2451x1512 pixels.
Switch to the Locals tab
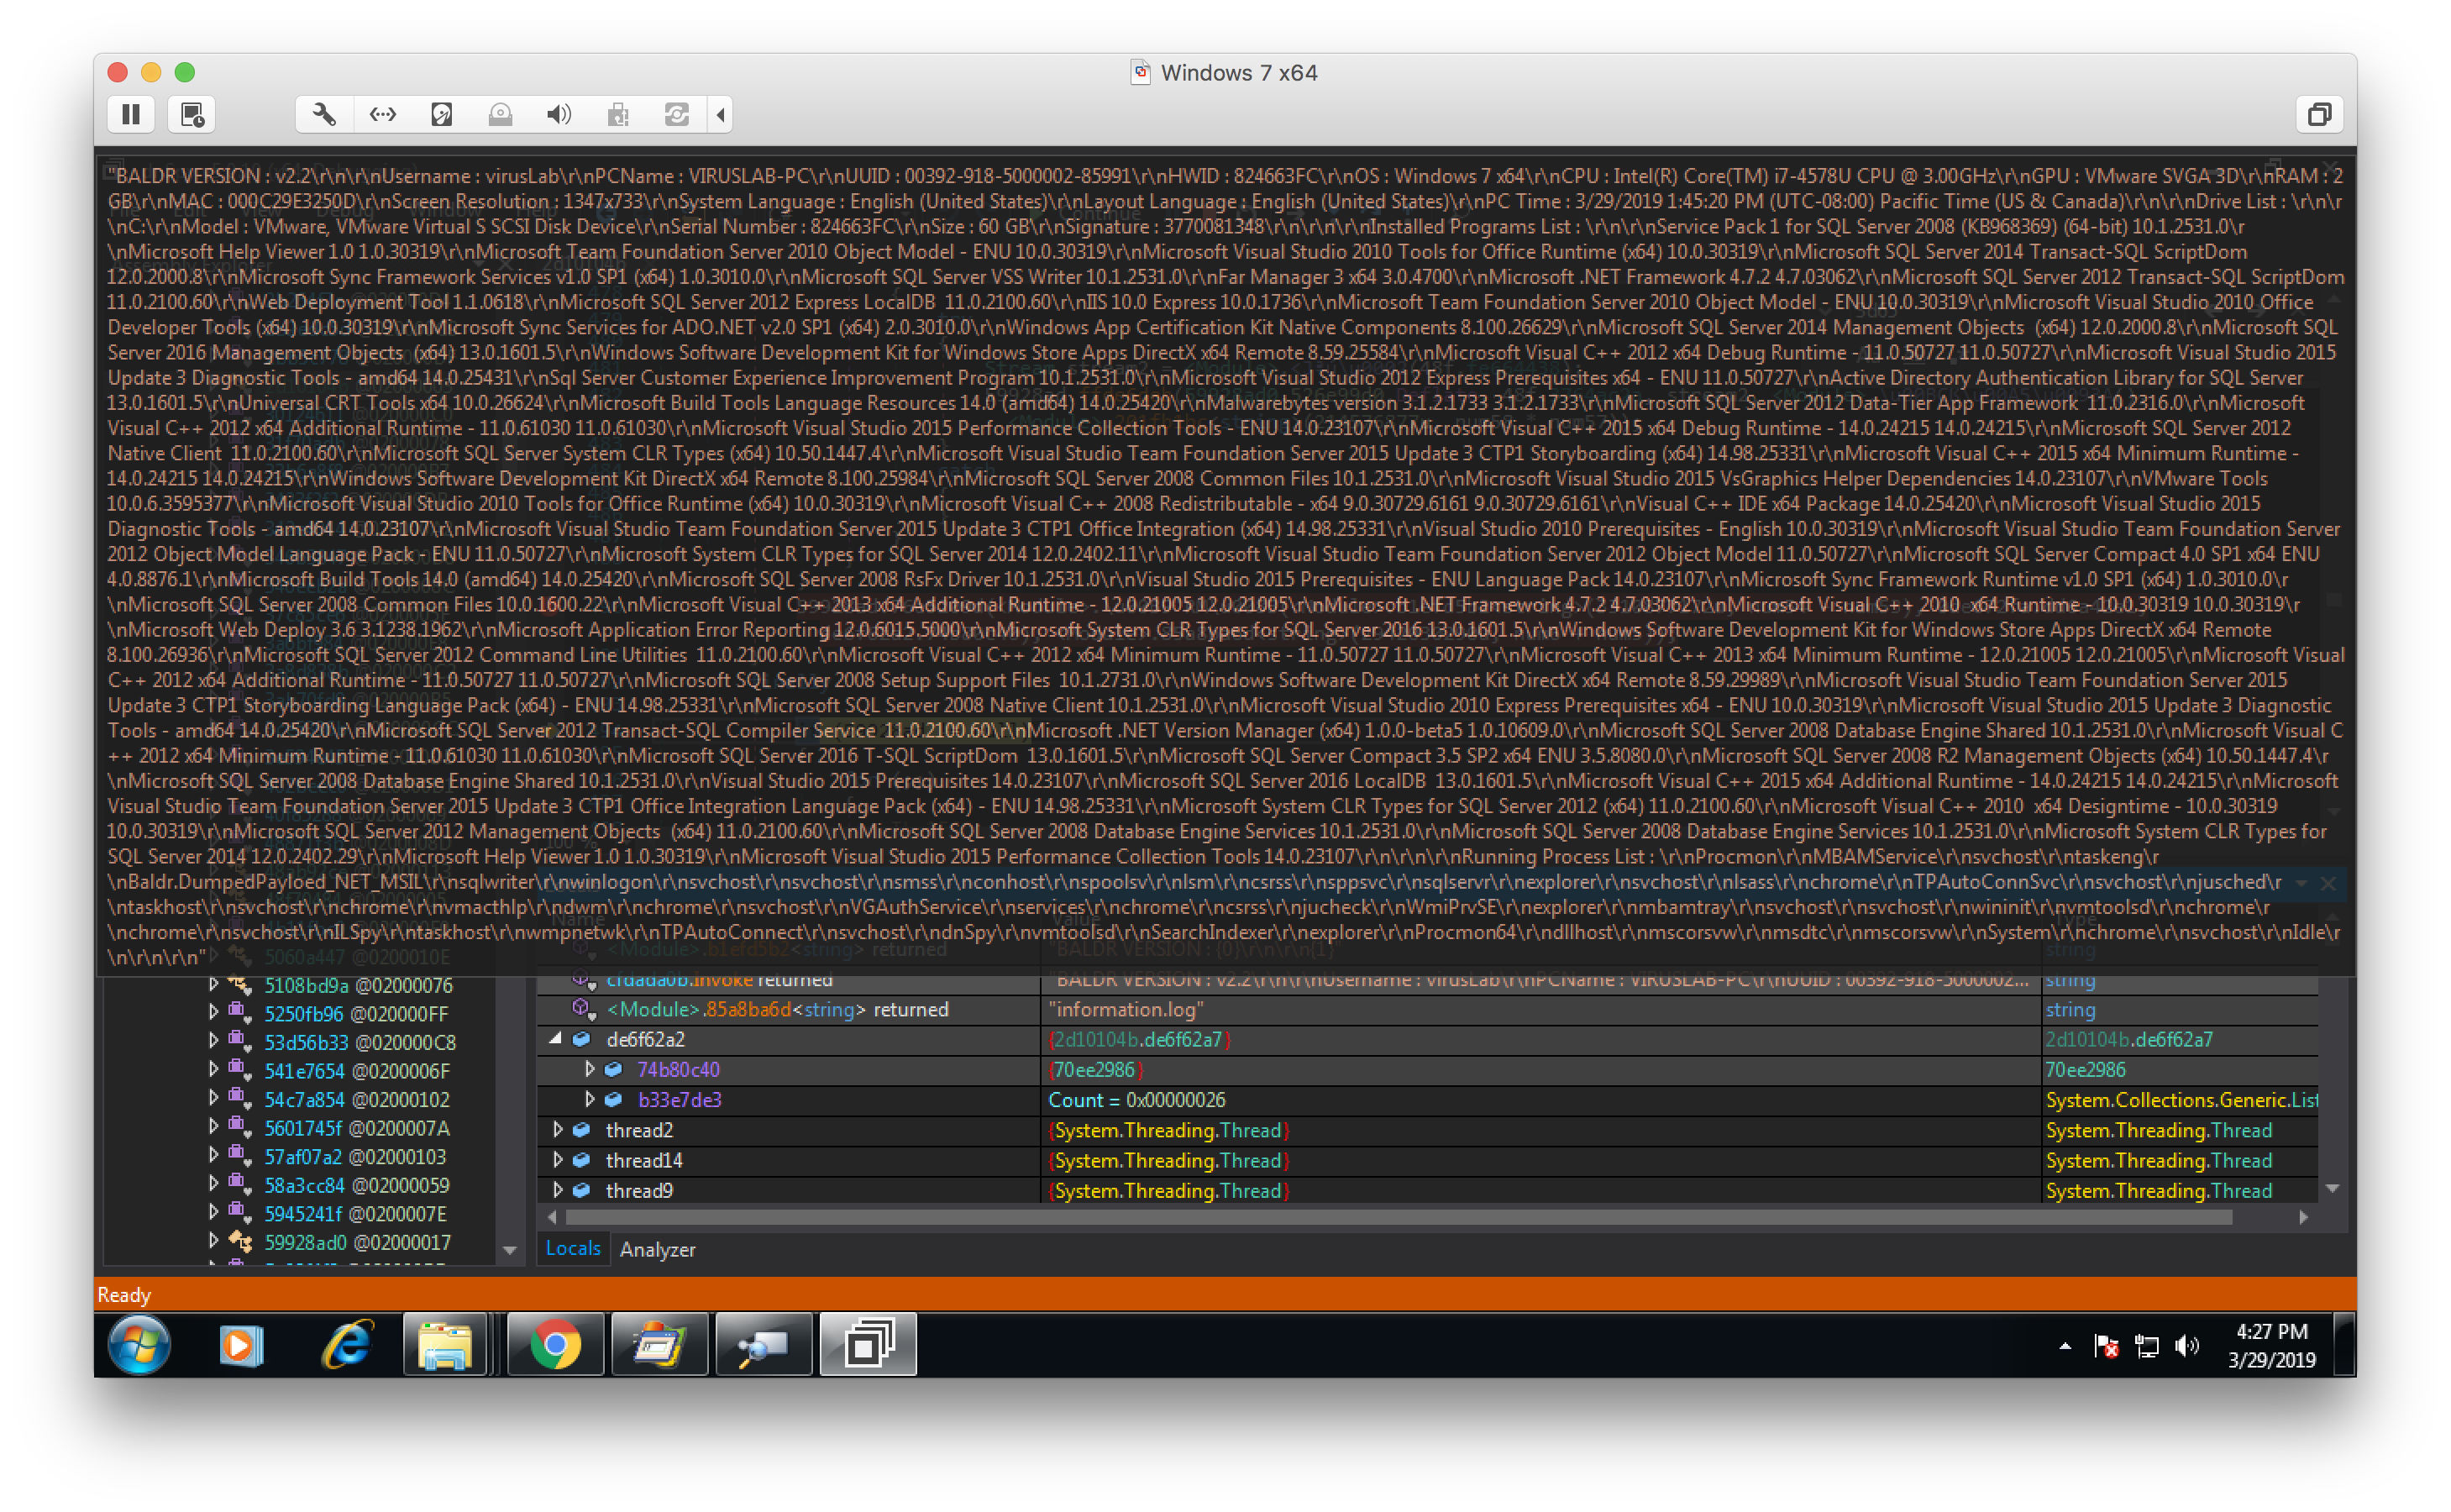pyautogui.click(x=573, y=1248)
